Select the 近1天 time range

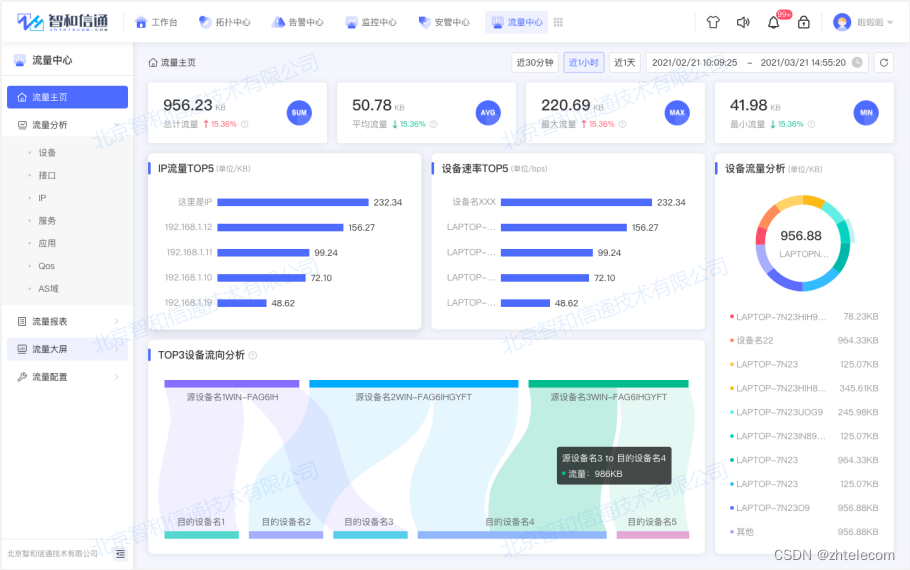point(625,63)
